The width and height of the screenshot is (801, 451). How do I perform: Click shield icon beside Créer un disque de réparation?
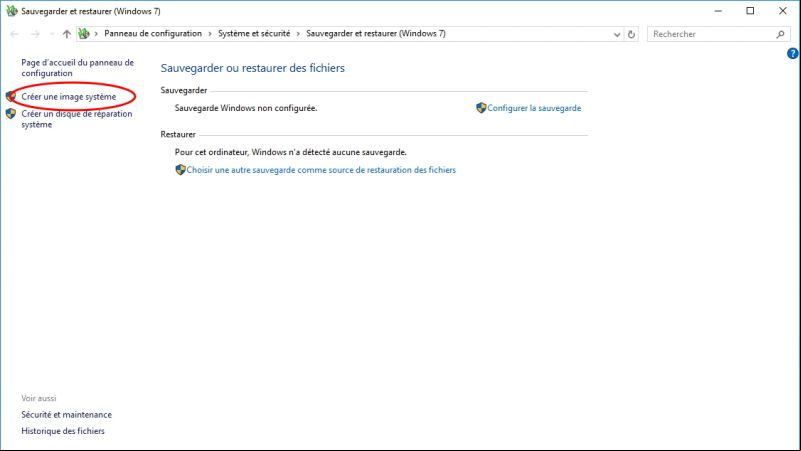pyautogui.click(x=11, y=113)
